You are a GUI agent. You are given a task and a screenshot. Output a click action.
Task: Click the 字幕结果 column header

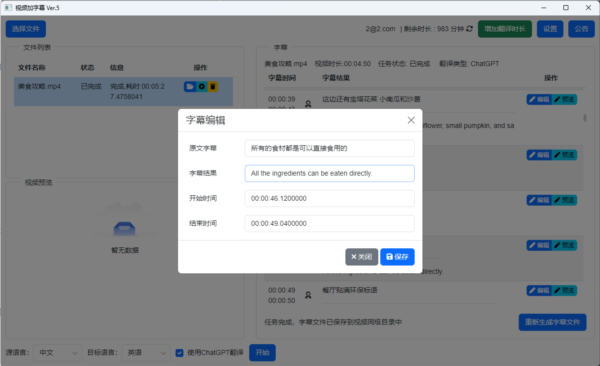point(336,78)
